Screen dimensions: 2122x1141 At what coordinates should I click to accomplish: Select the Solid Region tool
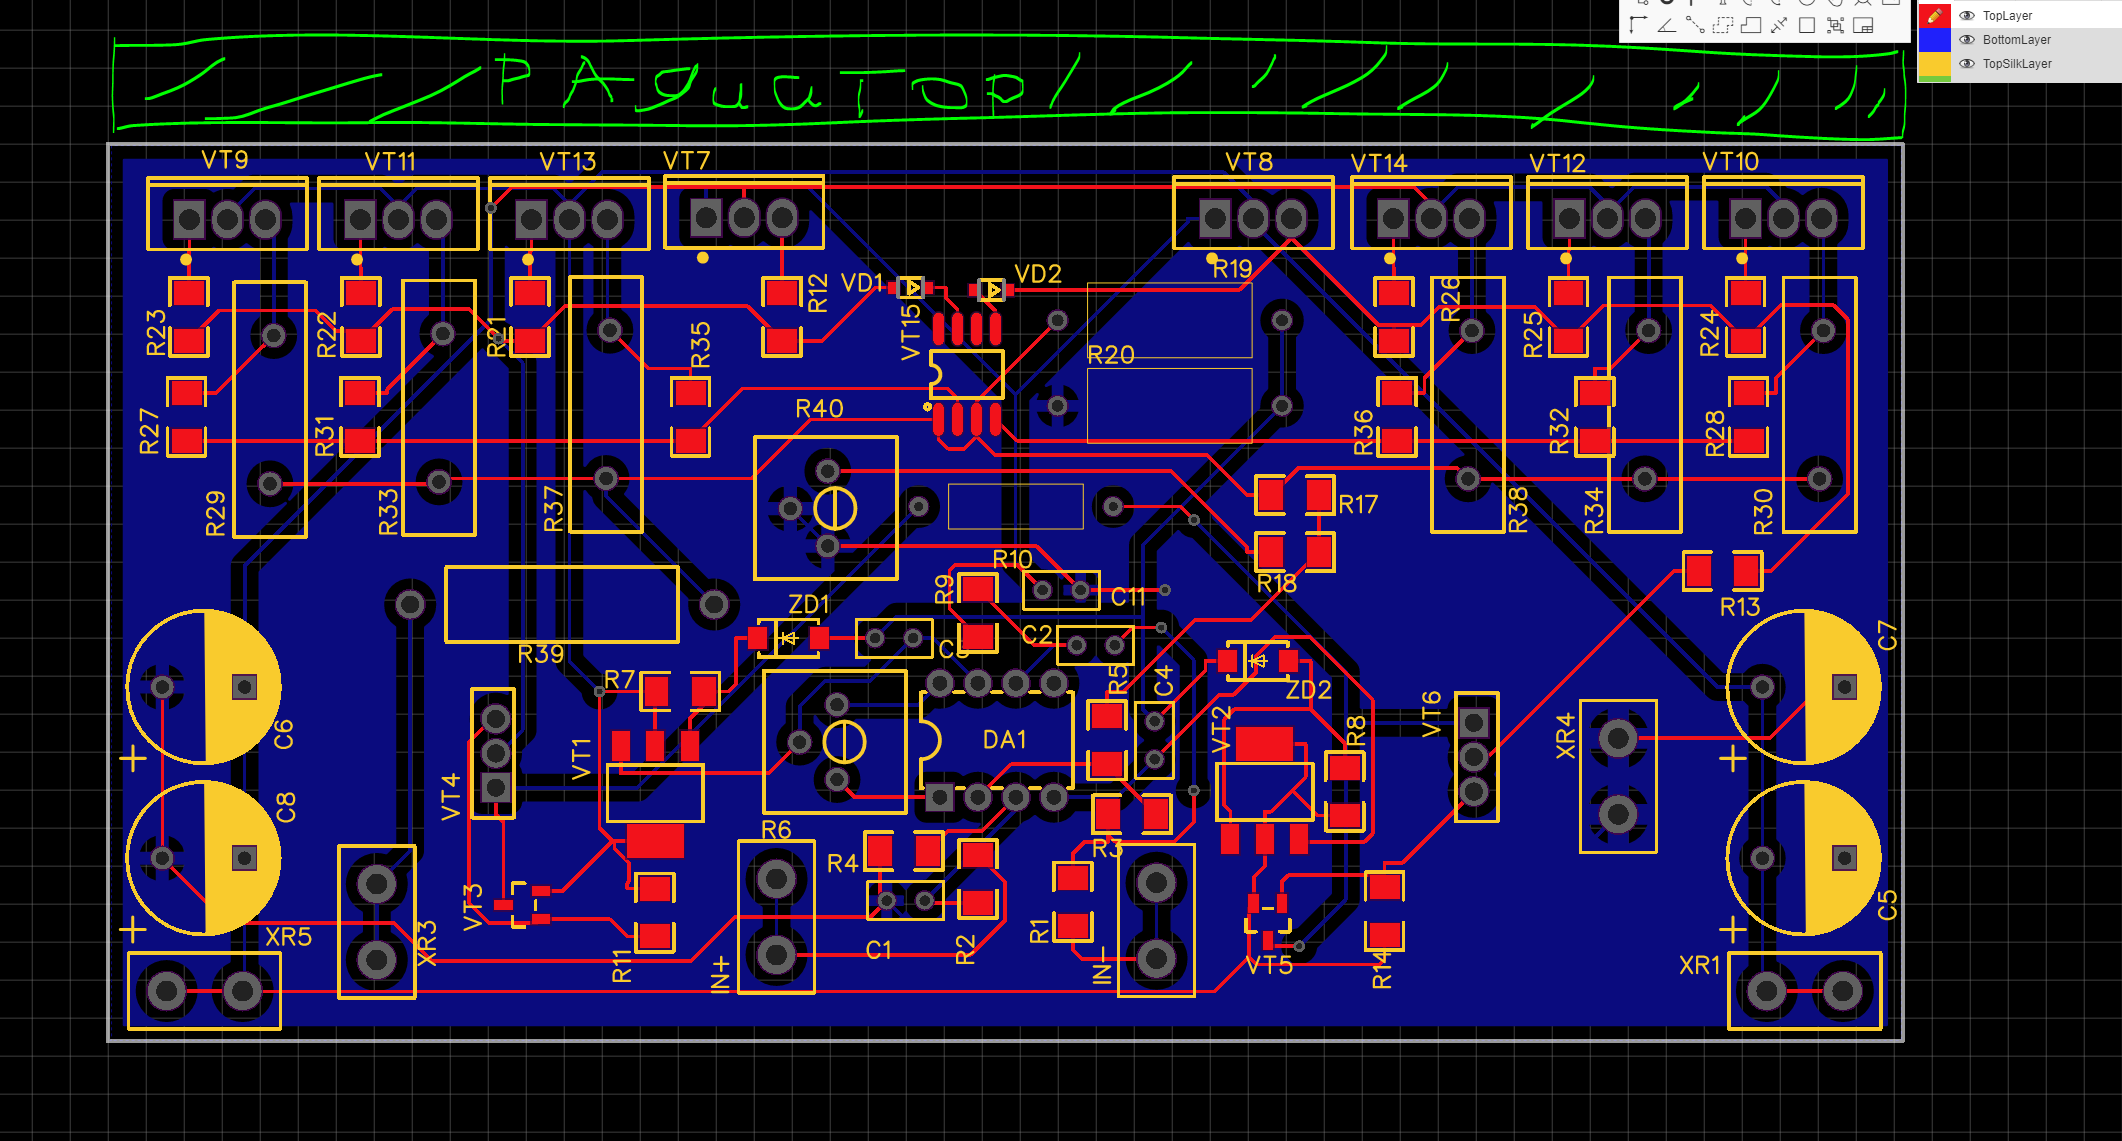[x=1750, y=25]
